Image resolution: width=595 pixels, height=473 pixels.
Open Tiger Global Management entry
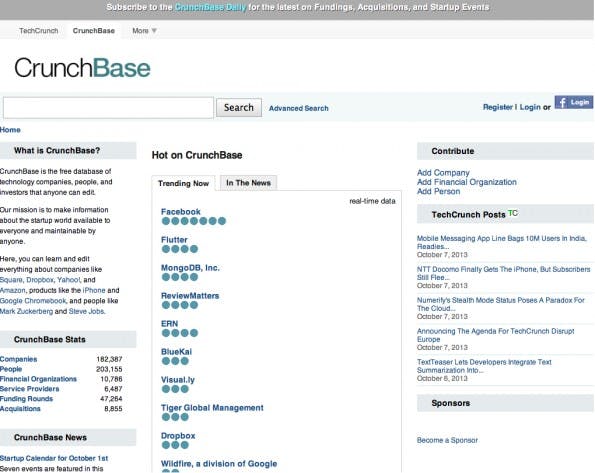tap(212, 408)
